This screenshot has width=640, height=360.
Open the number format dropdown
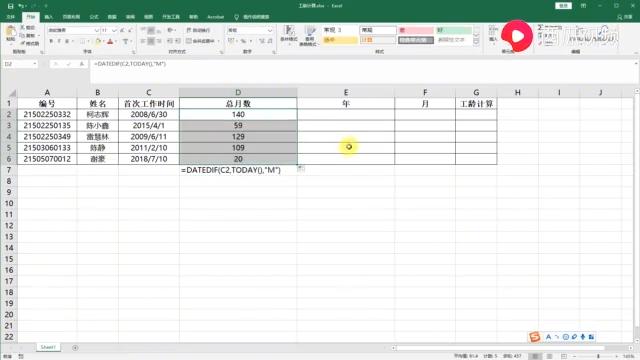270,30
